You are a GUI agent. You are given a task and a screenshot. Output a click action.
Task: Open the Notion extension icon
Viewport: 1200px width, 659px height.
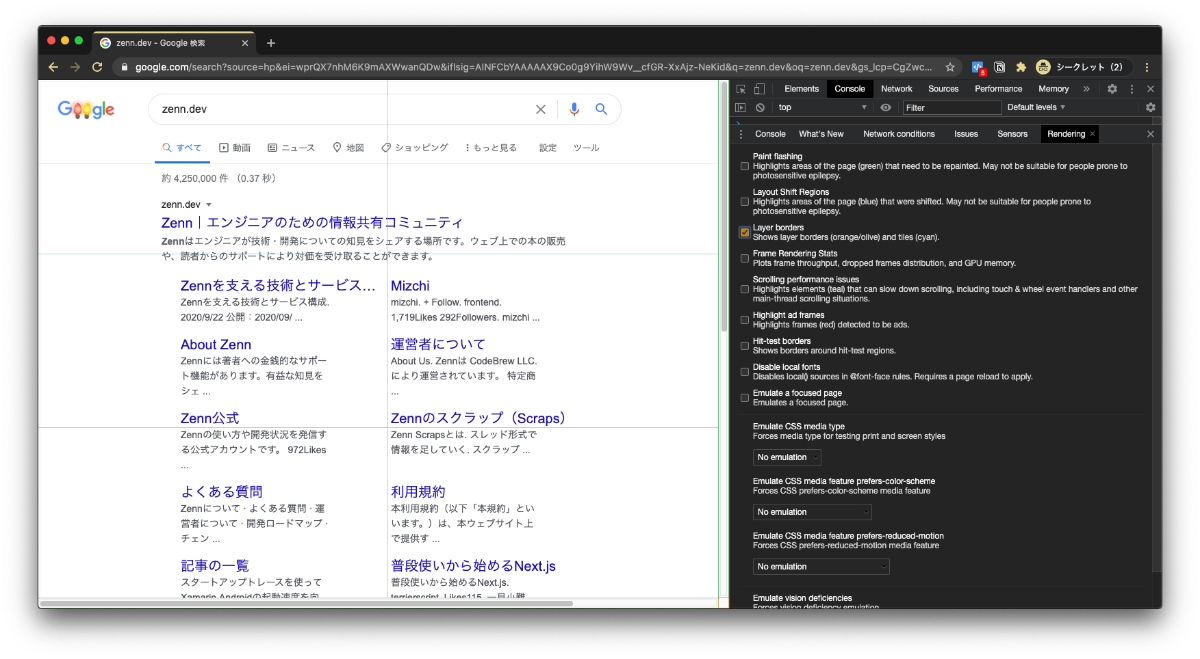pos(1000,67)
